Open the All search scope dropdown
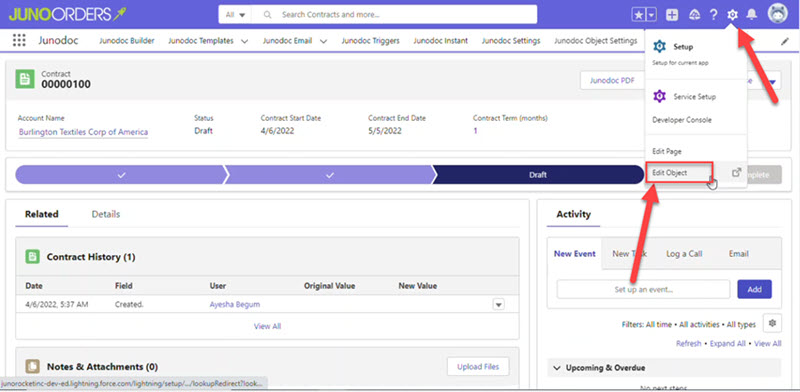800x392 pixels. tap(235, 15)
